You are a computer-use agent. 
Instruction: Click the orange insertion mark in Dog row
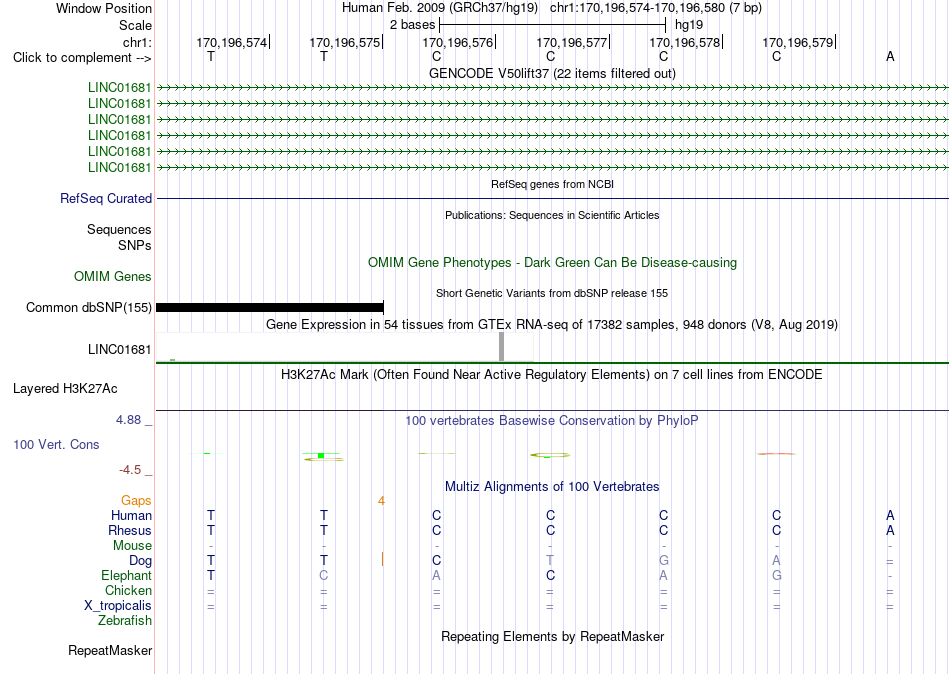[382, 559]
